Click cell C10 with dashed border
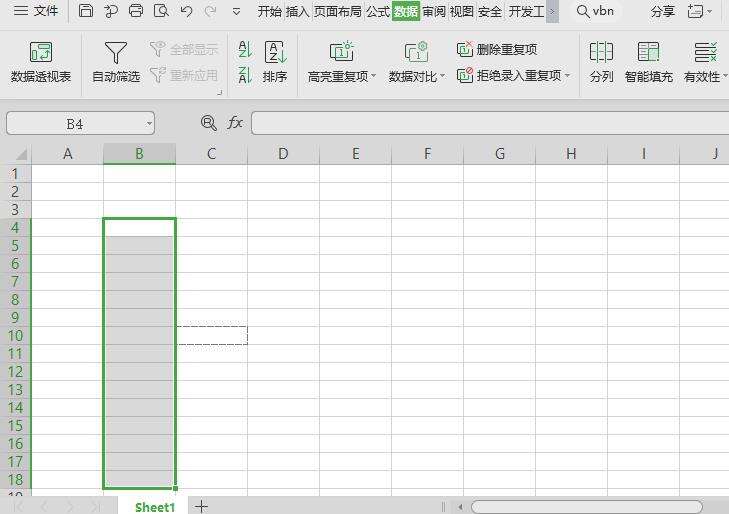The image size is (729, 514). pyautogui.click(x=212, y=336)
